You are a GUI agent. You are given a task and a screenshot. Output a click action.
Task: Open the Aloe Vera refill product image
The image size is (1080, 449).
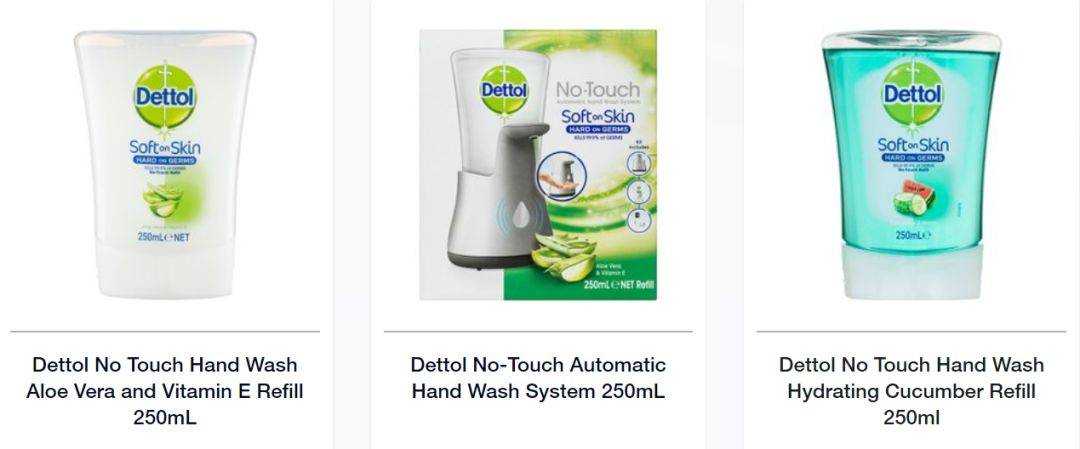[x=165, y=164]
